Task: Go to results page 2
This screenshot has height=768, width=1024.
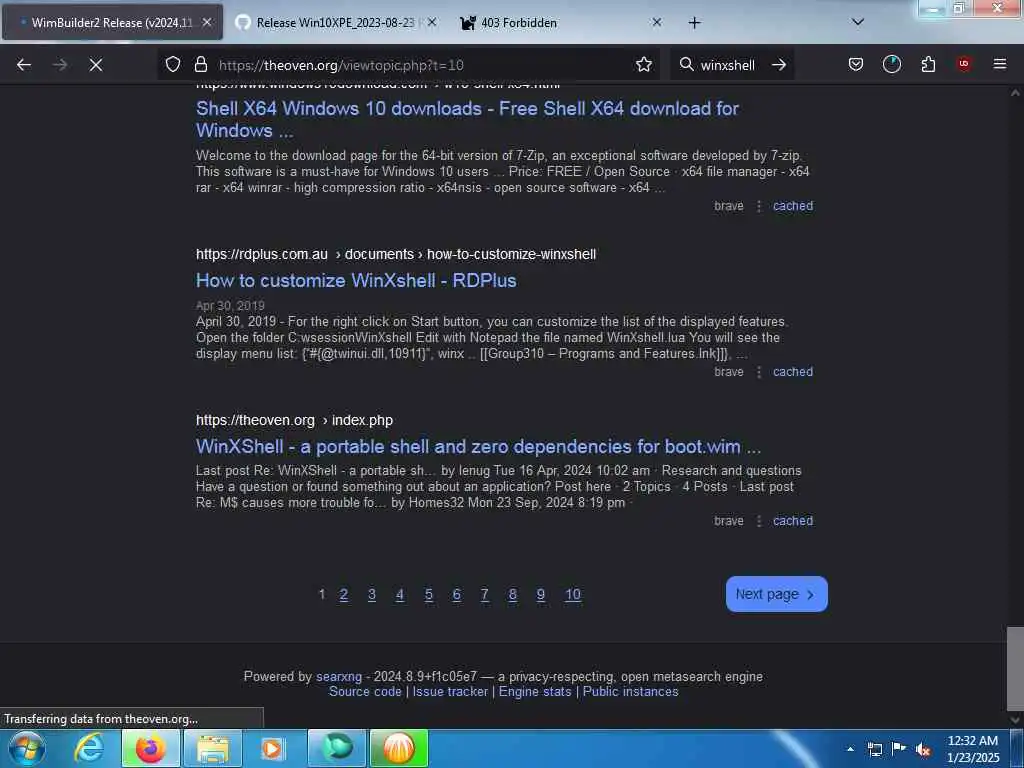Action: [344, 594]
